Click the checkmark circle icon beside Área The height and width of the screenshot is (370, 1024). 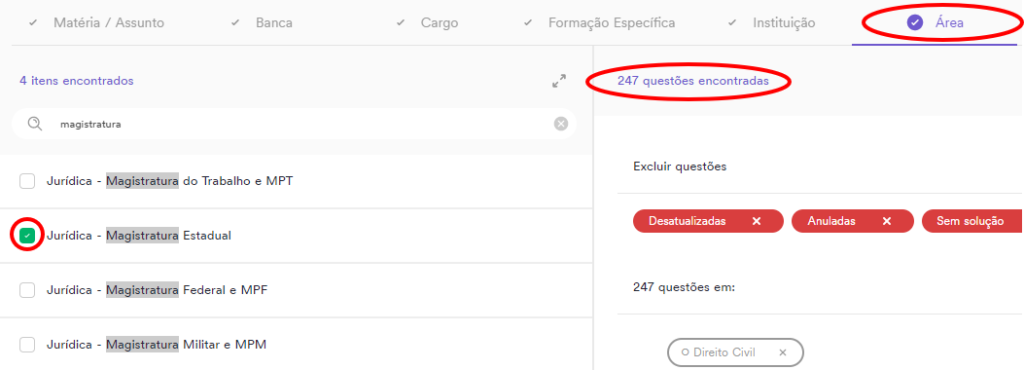point(915,23)
